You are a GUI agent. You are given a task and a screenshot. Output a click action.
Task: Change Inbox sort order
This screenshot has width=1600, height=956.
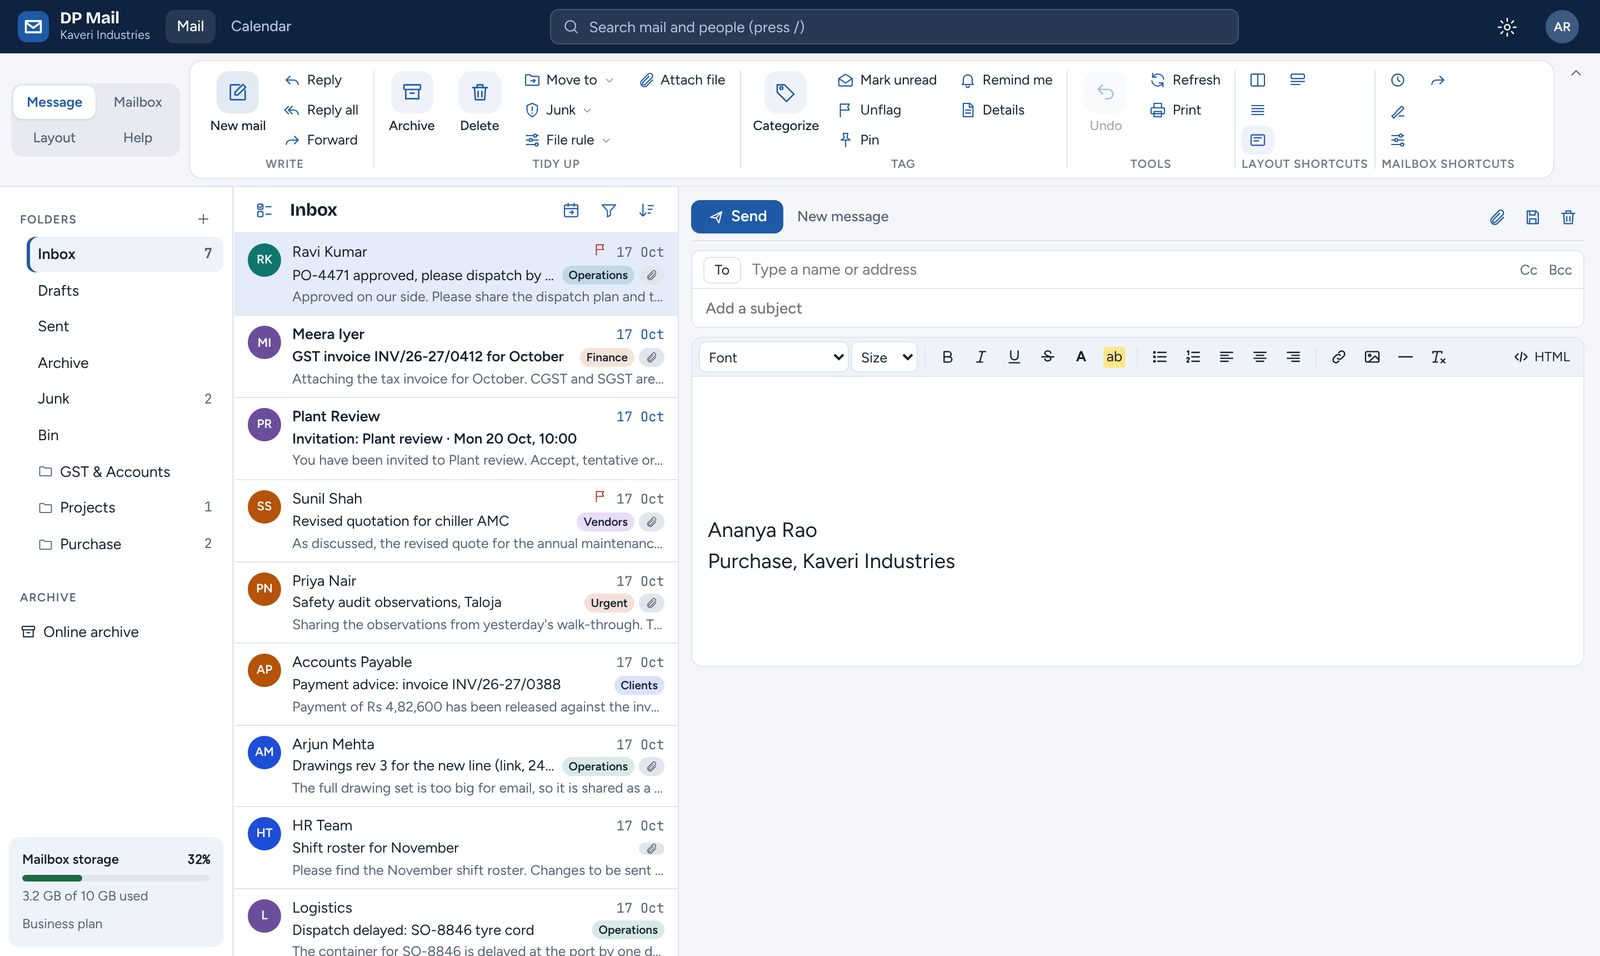pos(647,210)
